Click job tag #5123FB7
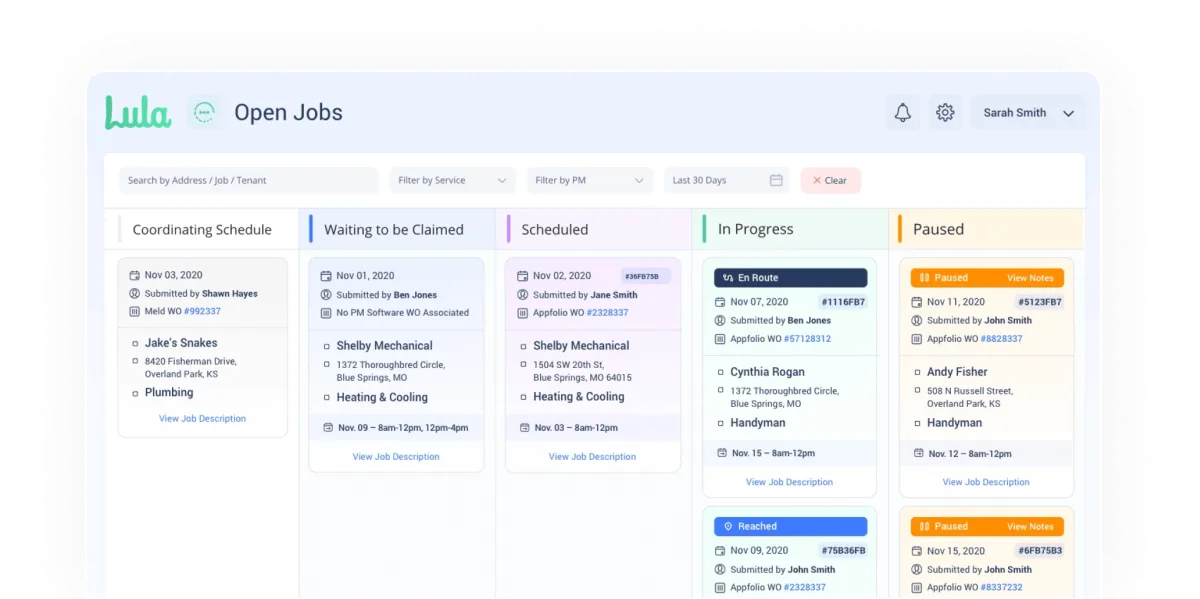Viewport: 1200px width, 599px height. 1040,302
